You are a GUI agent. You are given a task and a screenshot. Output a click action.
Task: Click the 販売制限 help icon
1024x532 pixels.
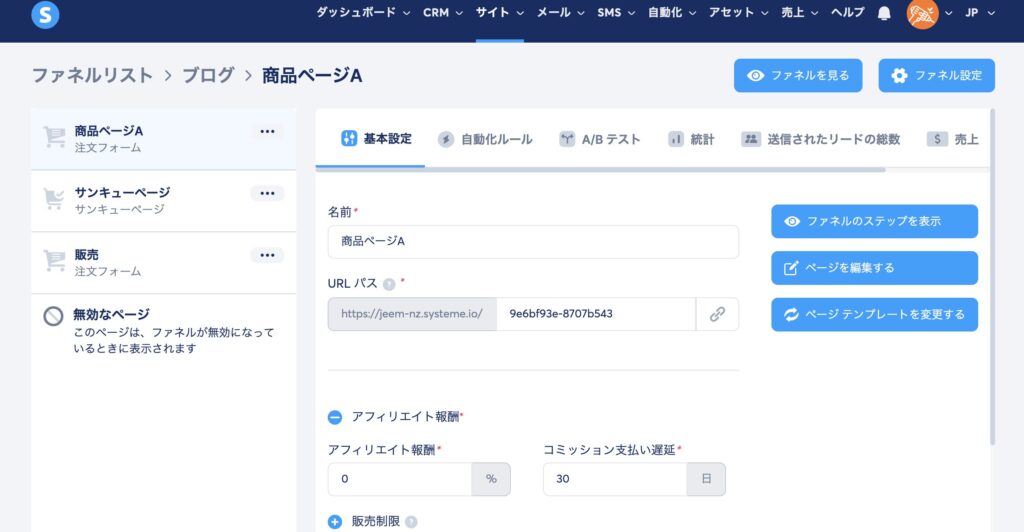[411, 521]
